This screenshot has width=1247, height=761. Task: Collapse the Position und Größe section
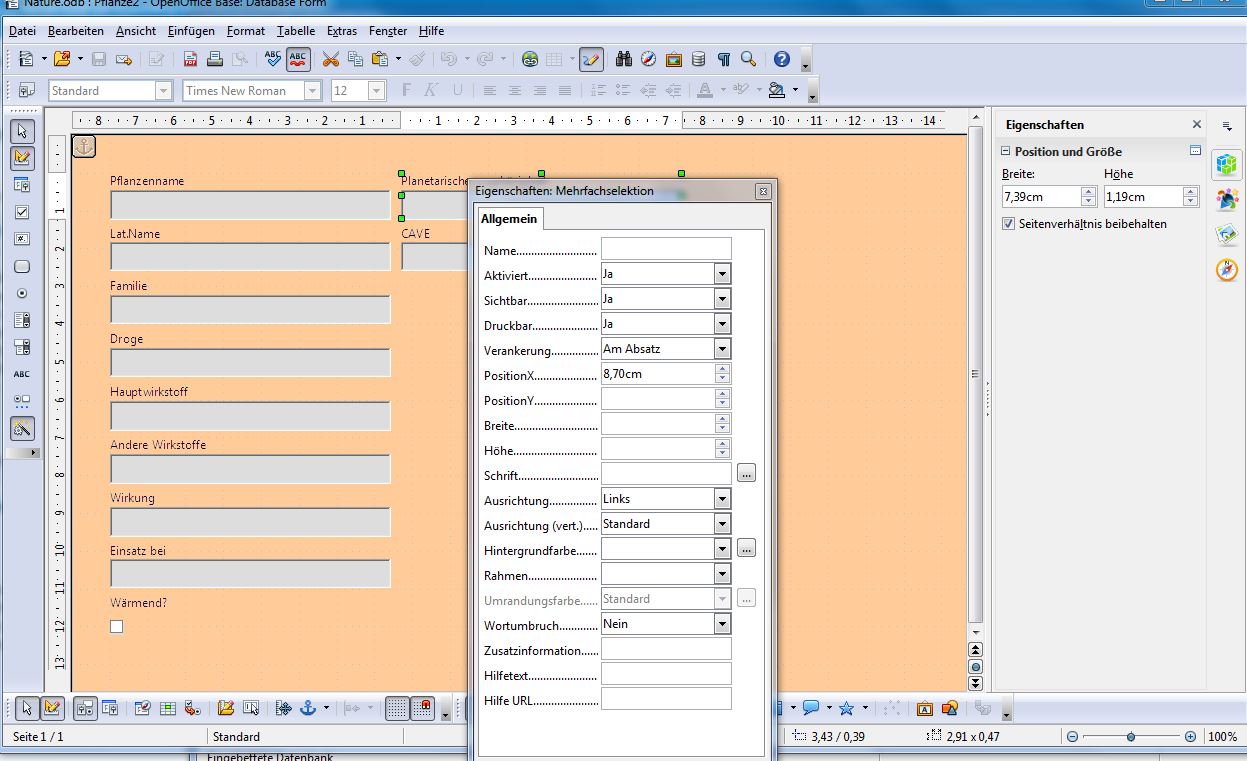[x=1006, y=152]
